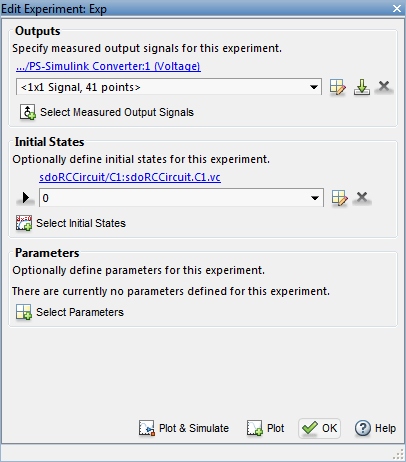Expand the initial state details triangle
This screenshot has height=462, width=406.
26,198
